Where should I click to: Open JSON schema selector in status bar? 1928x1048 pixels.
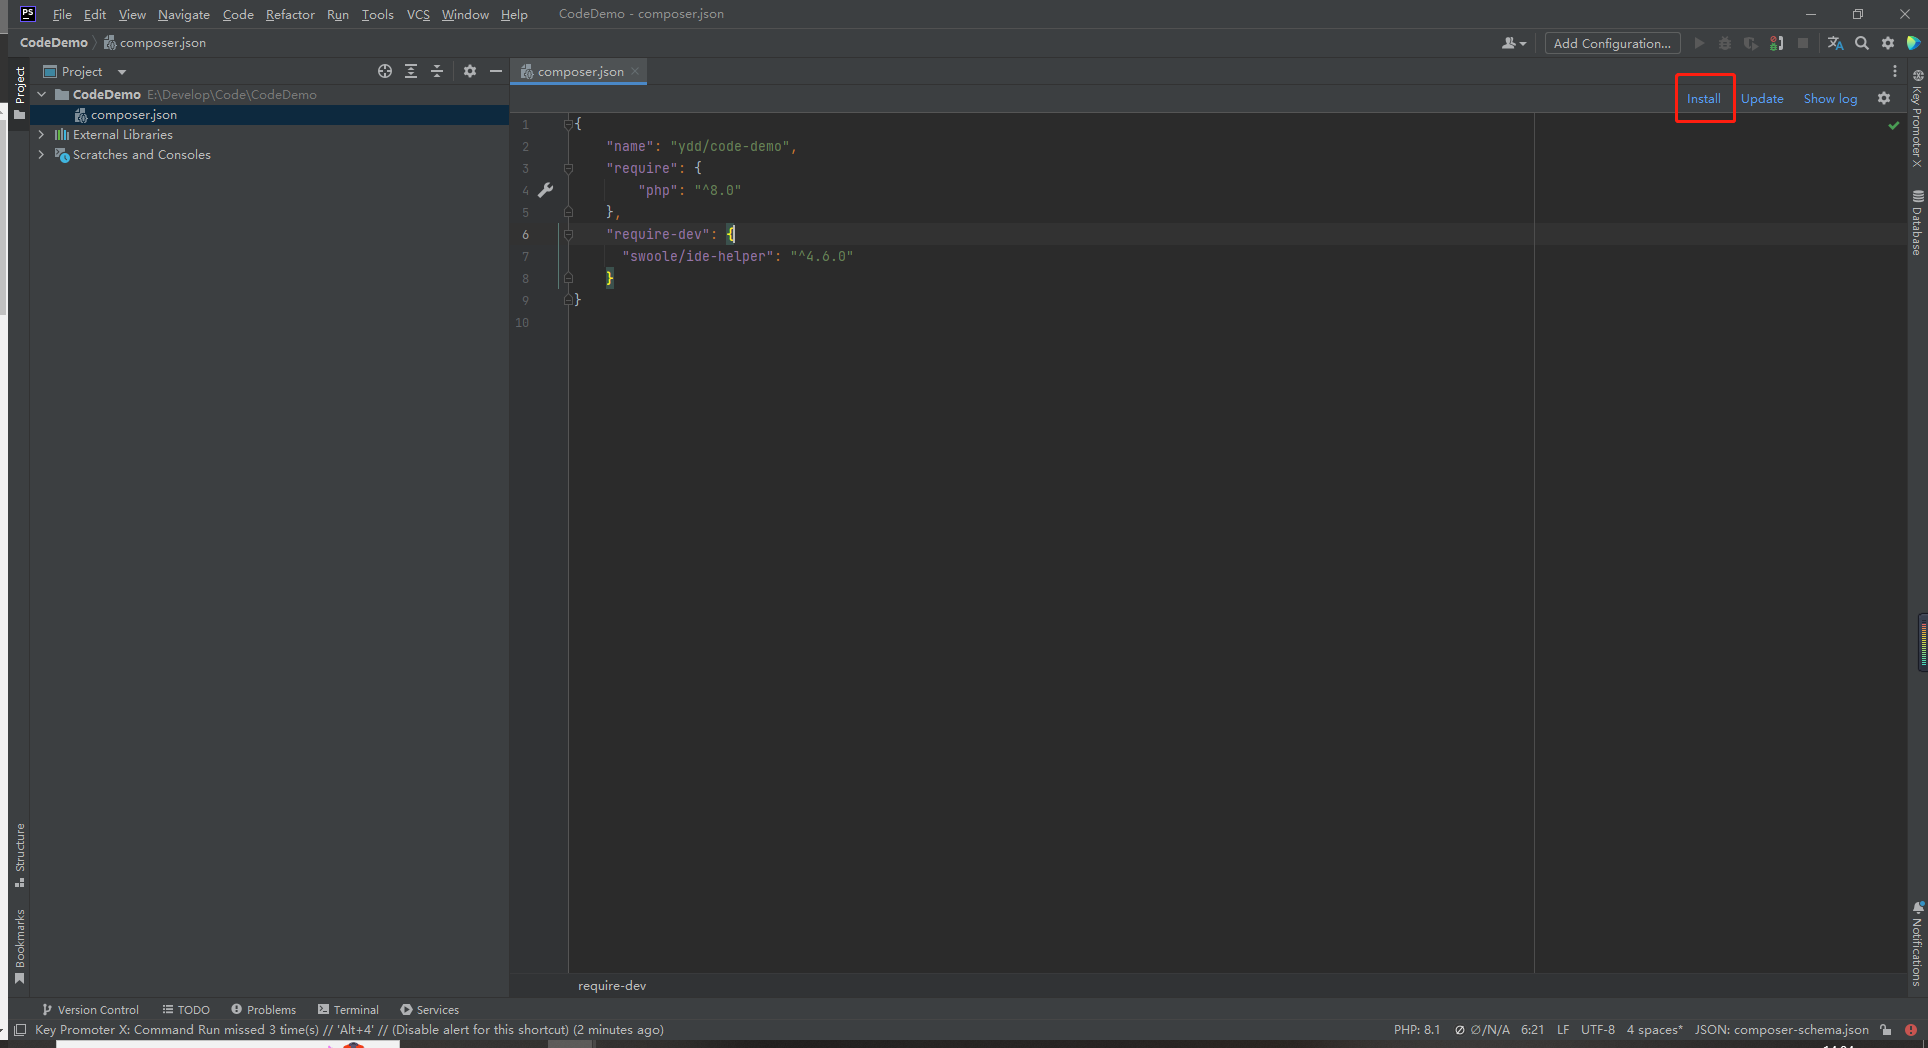click(x=1781, y=1030)
